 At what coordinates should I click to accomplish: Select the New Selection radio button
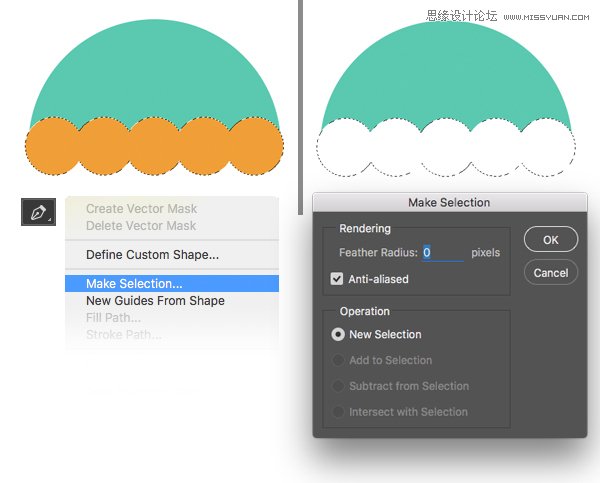pyautogui.click(x=338, y=334)
